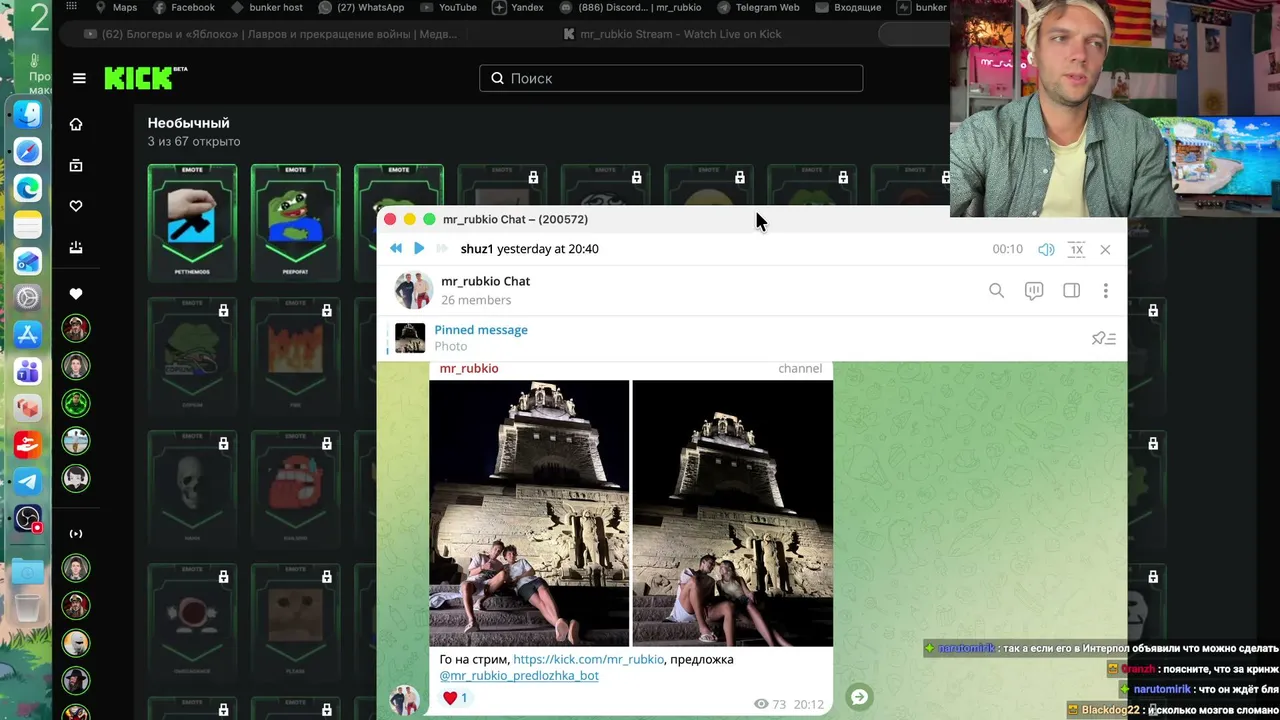Select the PEEPOFAT emote card

295,222
